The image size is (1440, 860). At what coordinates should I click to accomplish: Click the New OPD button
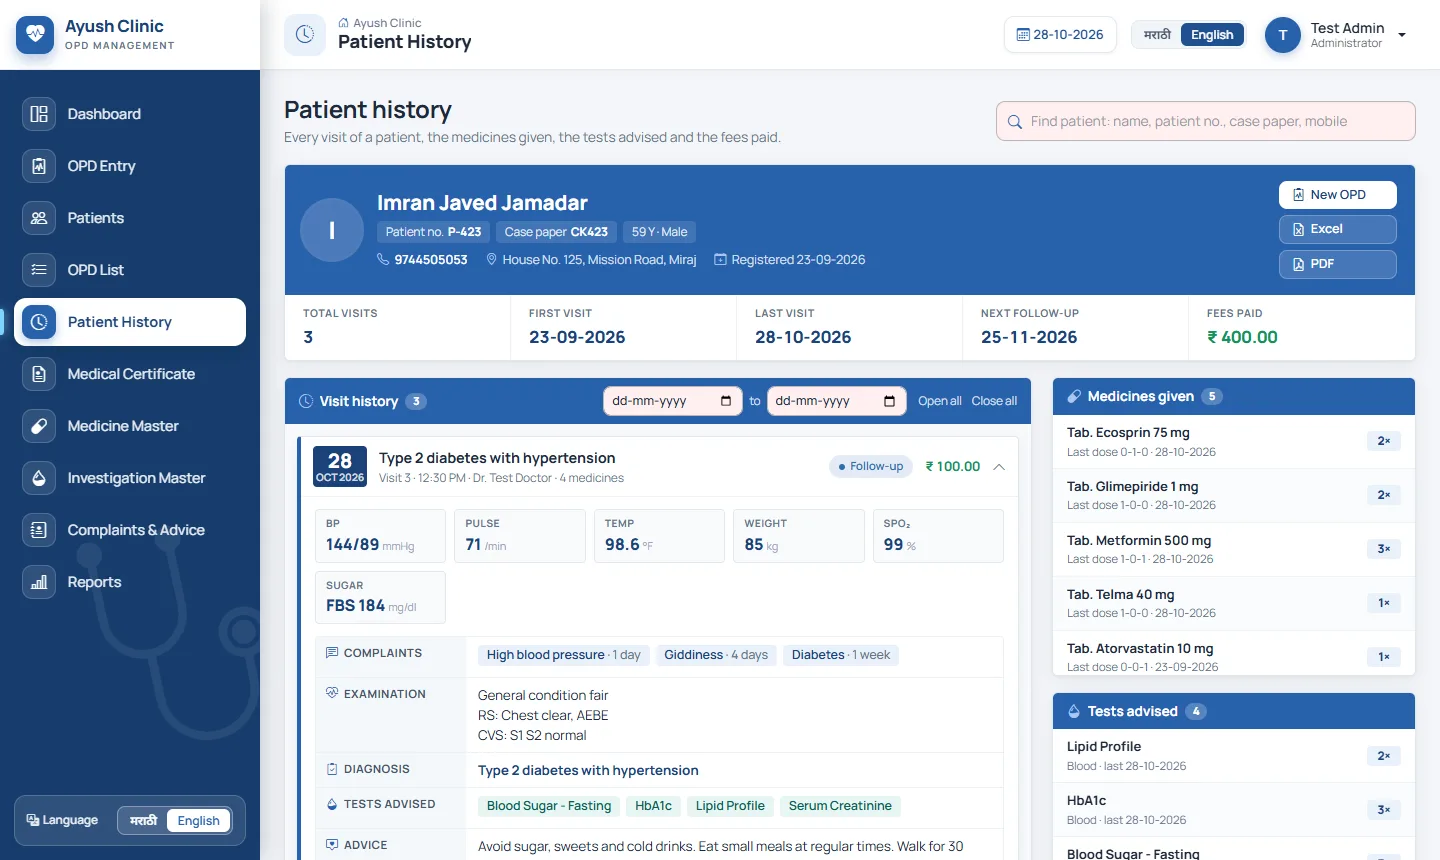[1338, 195]
